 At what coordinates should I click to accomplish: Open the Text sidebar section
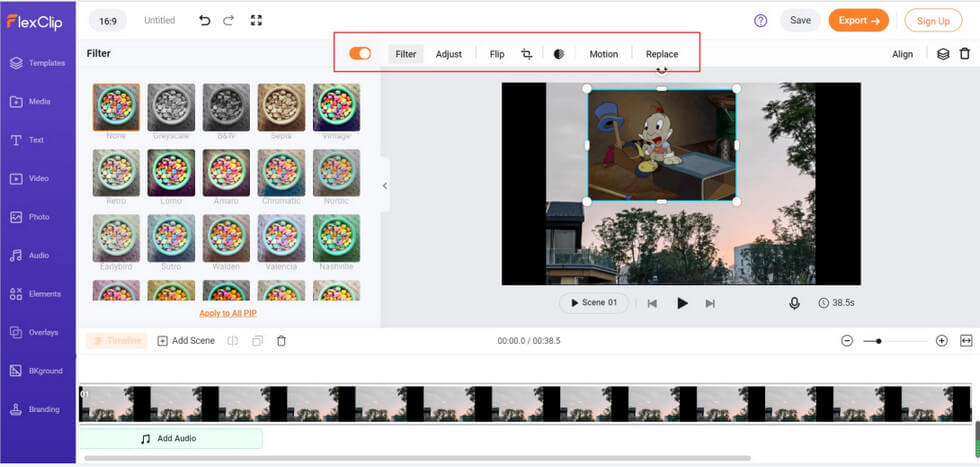[x=27, y=140]
